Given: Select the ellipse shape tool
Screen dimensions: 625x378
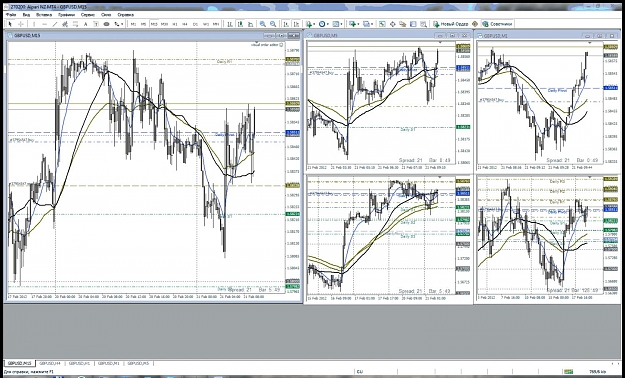Looking at the screenshot, I should click(106, 24).
